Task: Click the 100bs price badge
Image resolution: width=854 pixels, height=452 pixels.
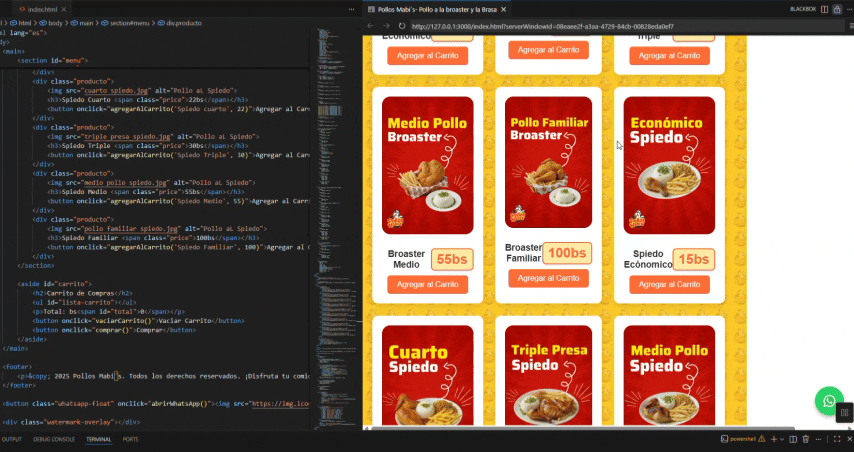Action: click(x=567, y=253)
